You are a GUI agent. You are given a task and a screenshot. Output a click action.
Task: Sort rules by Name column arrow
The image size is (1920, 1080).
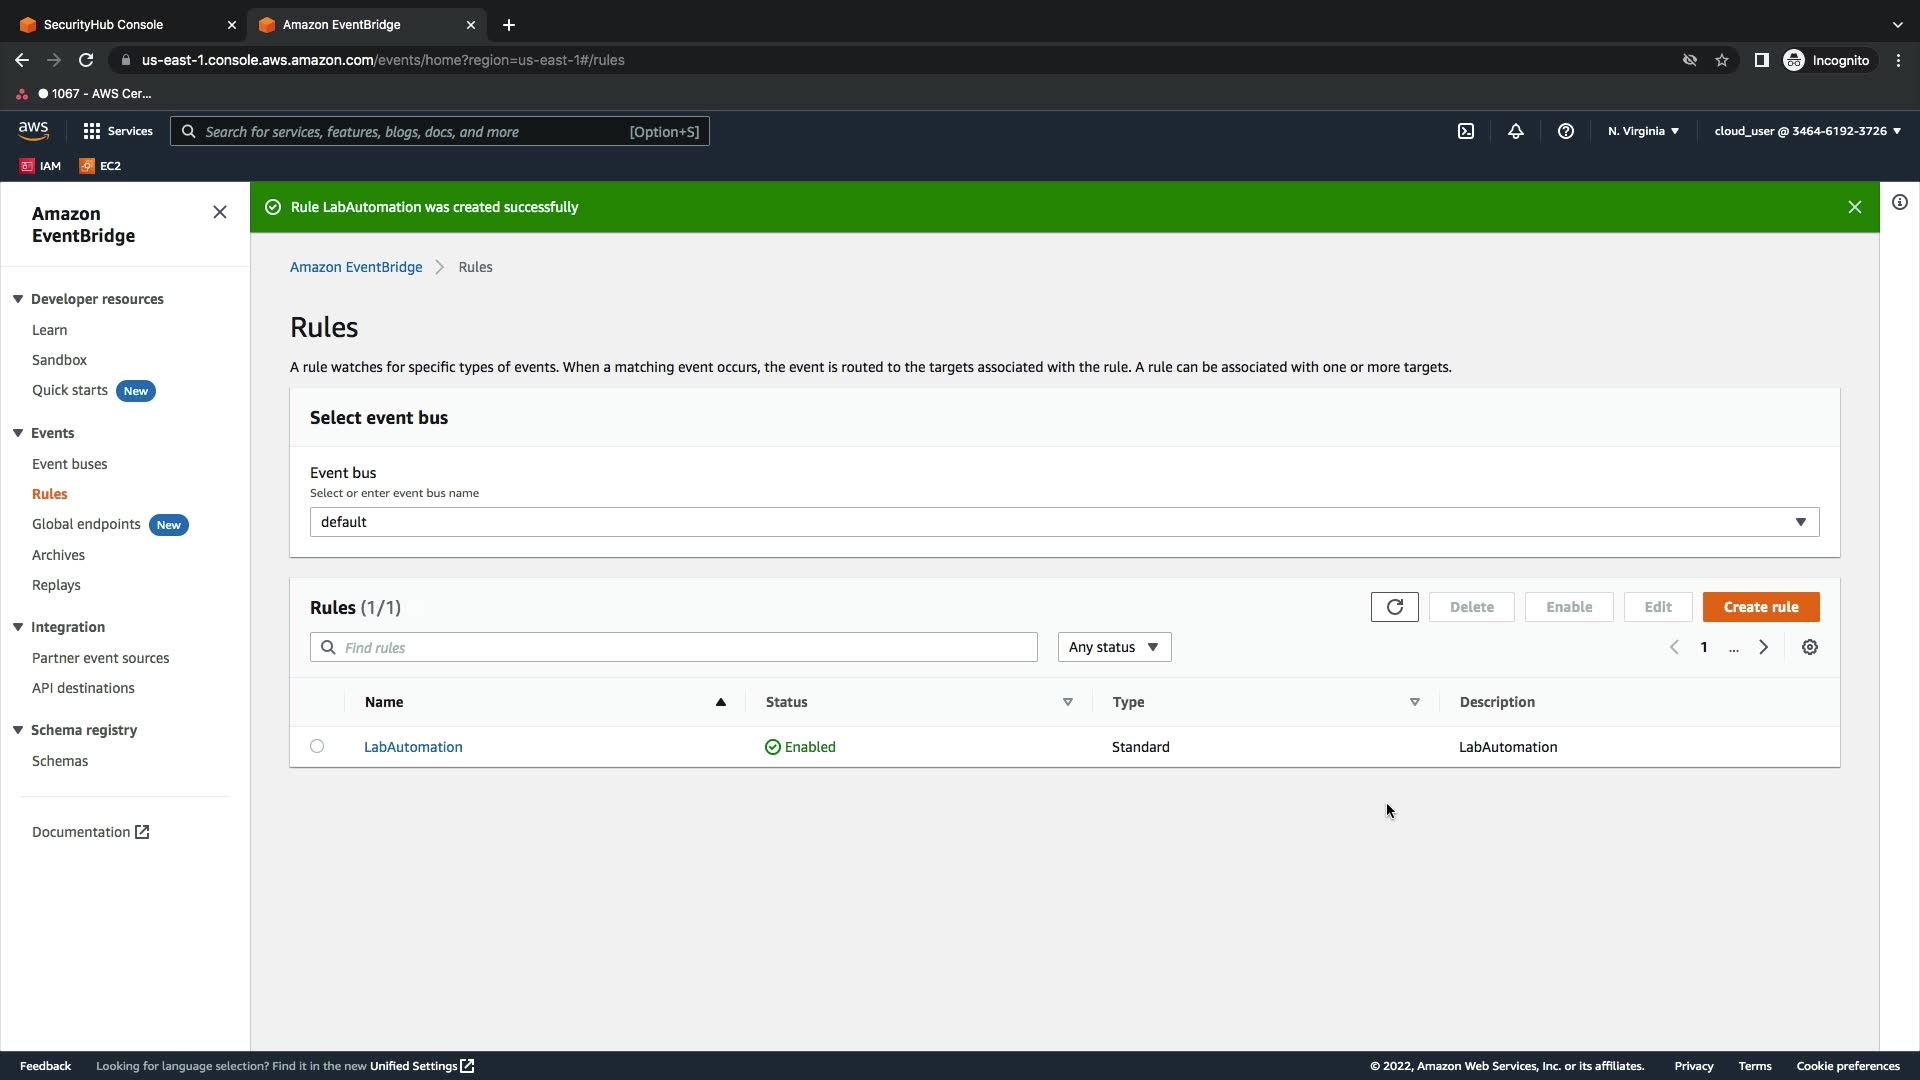tap(720, 702)
